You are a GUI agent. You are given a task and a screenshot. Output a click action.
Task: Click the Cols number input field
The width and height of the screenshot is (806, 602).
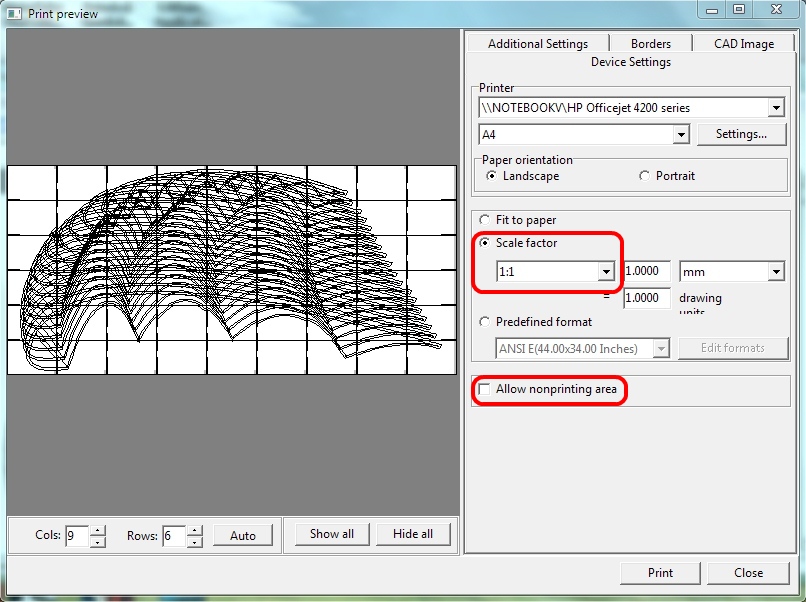click(76, 536)
